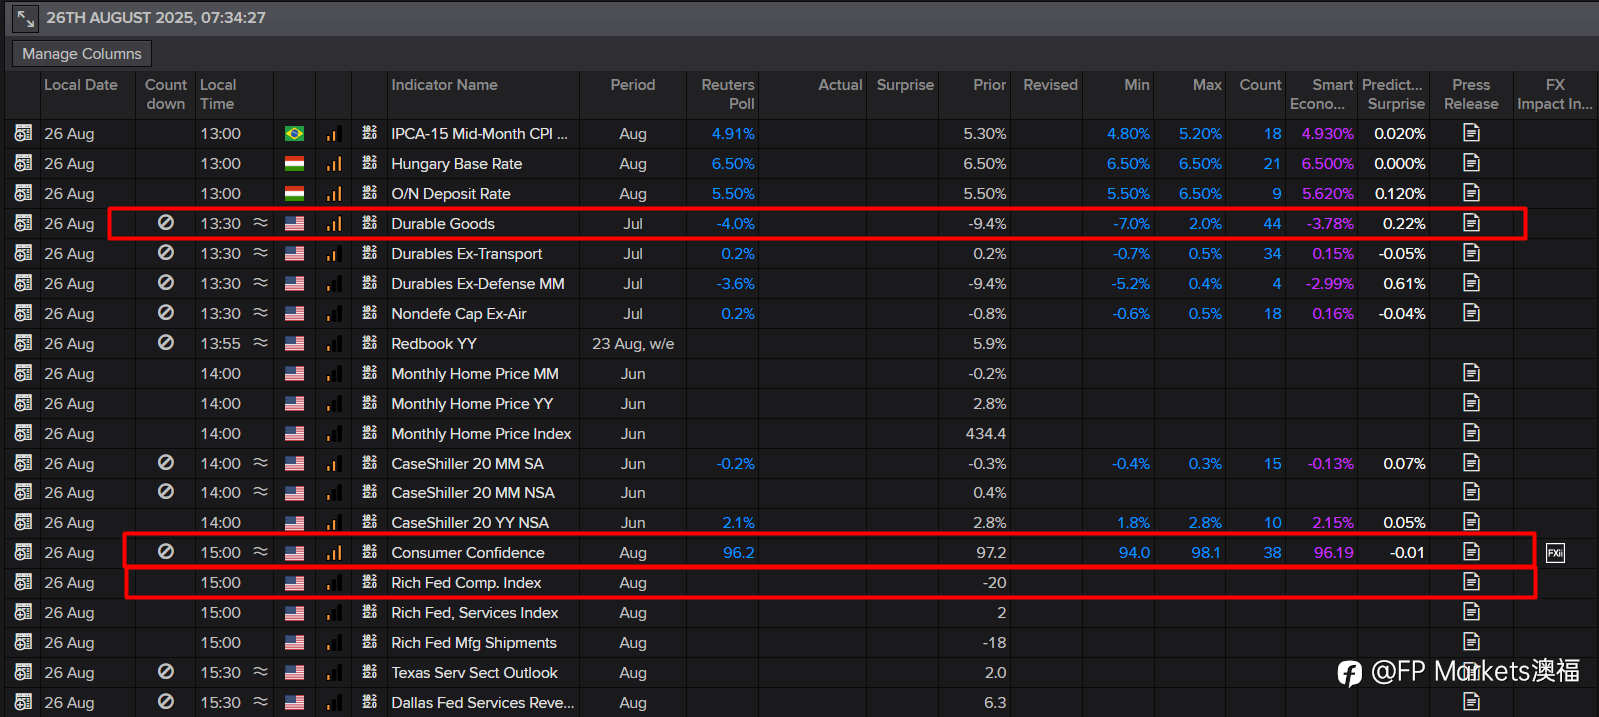Click the Reuters Poll value 96.2
The image size is (1599, 717).
[x=738, y=553]
